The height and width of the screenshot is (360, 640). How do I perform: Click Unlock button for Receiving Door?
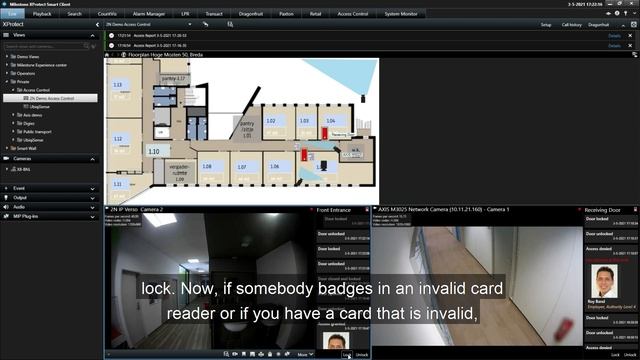pos(630,355)
